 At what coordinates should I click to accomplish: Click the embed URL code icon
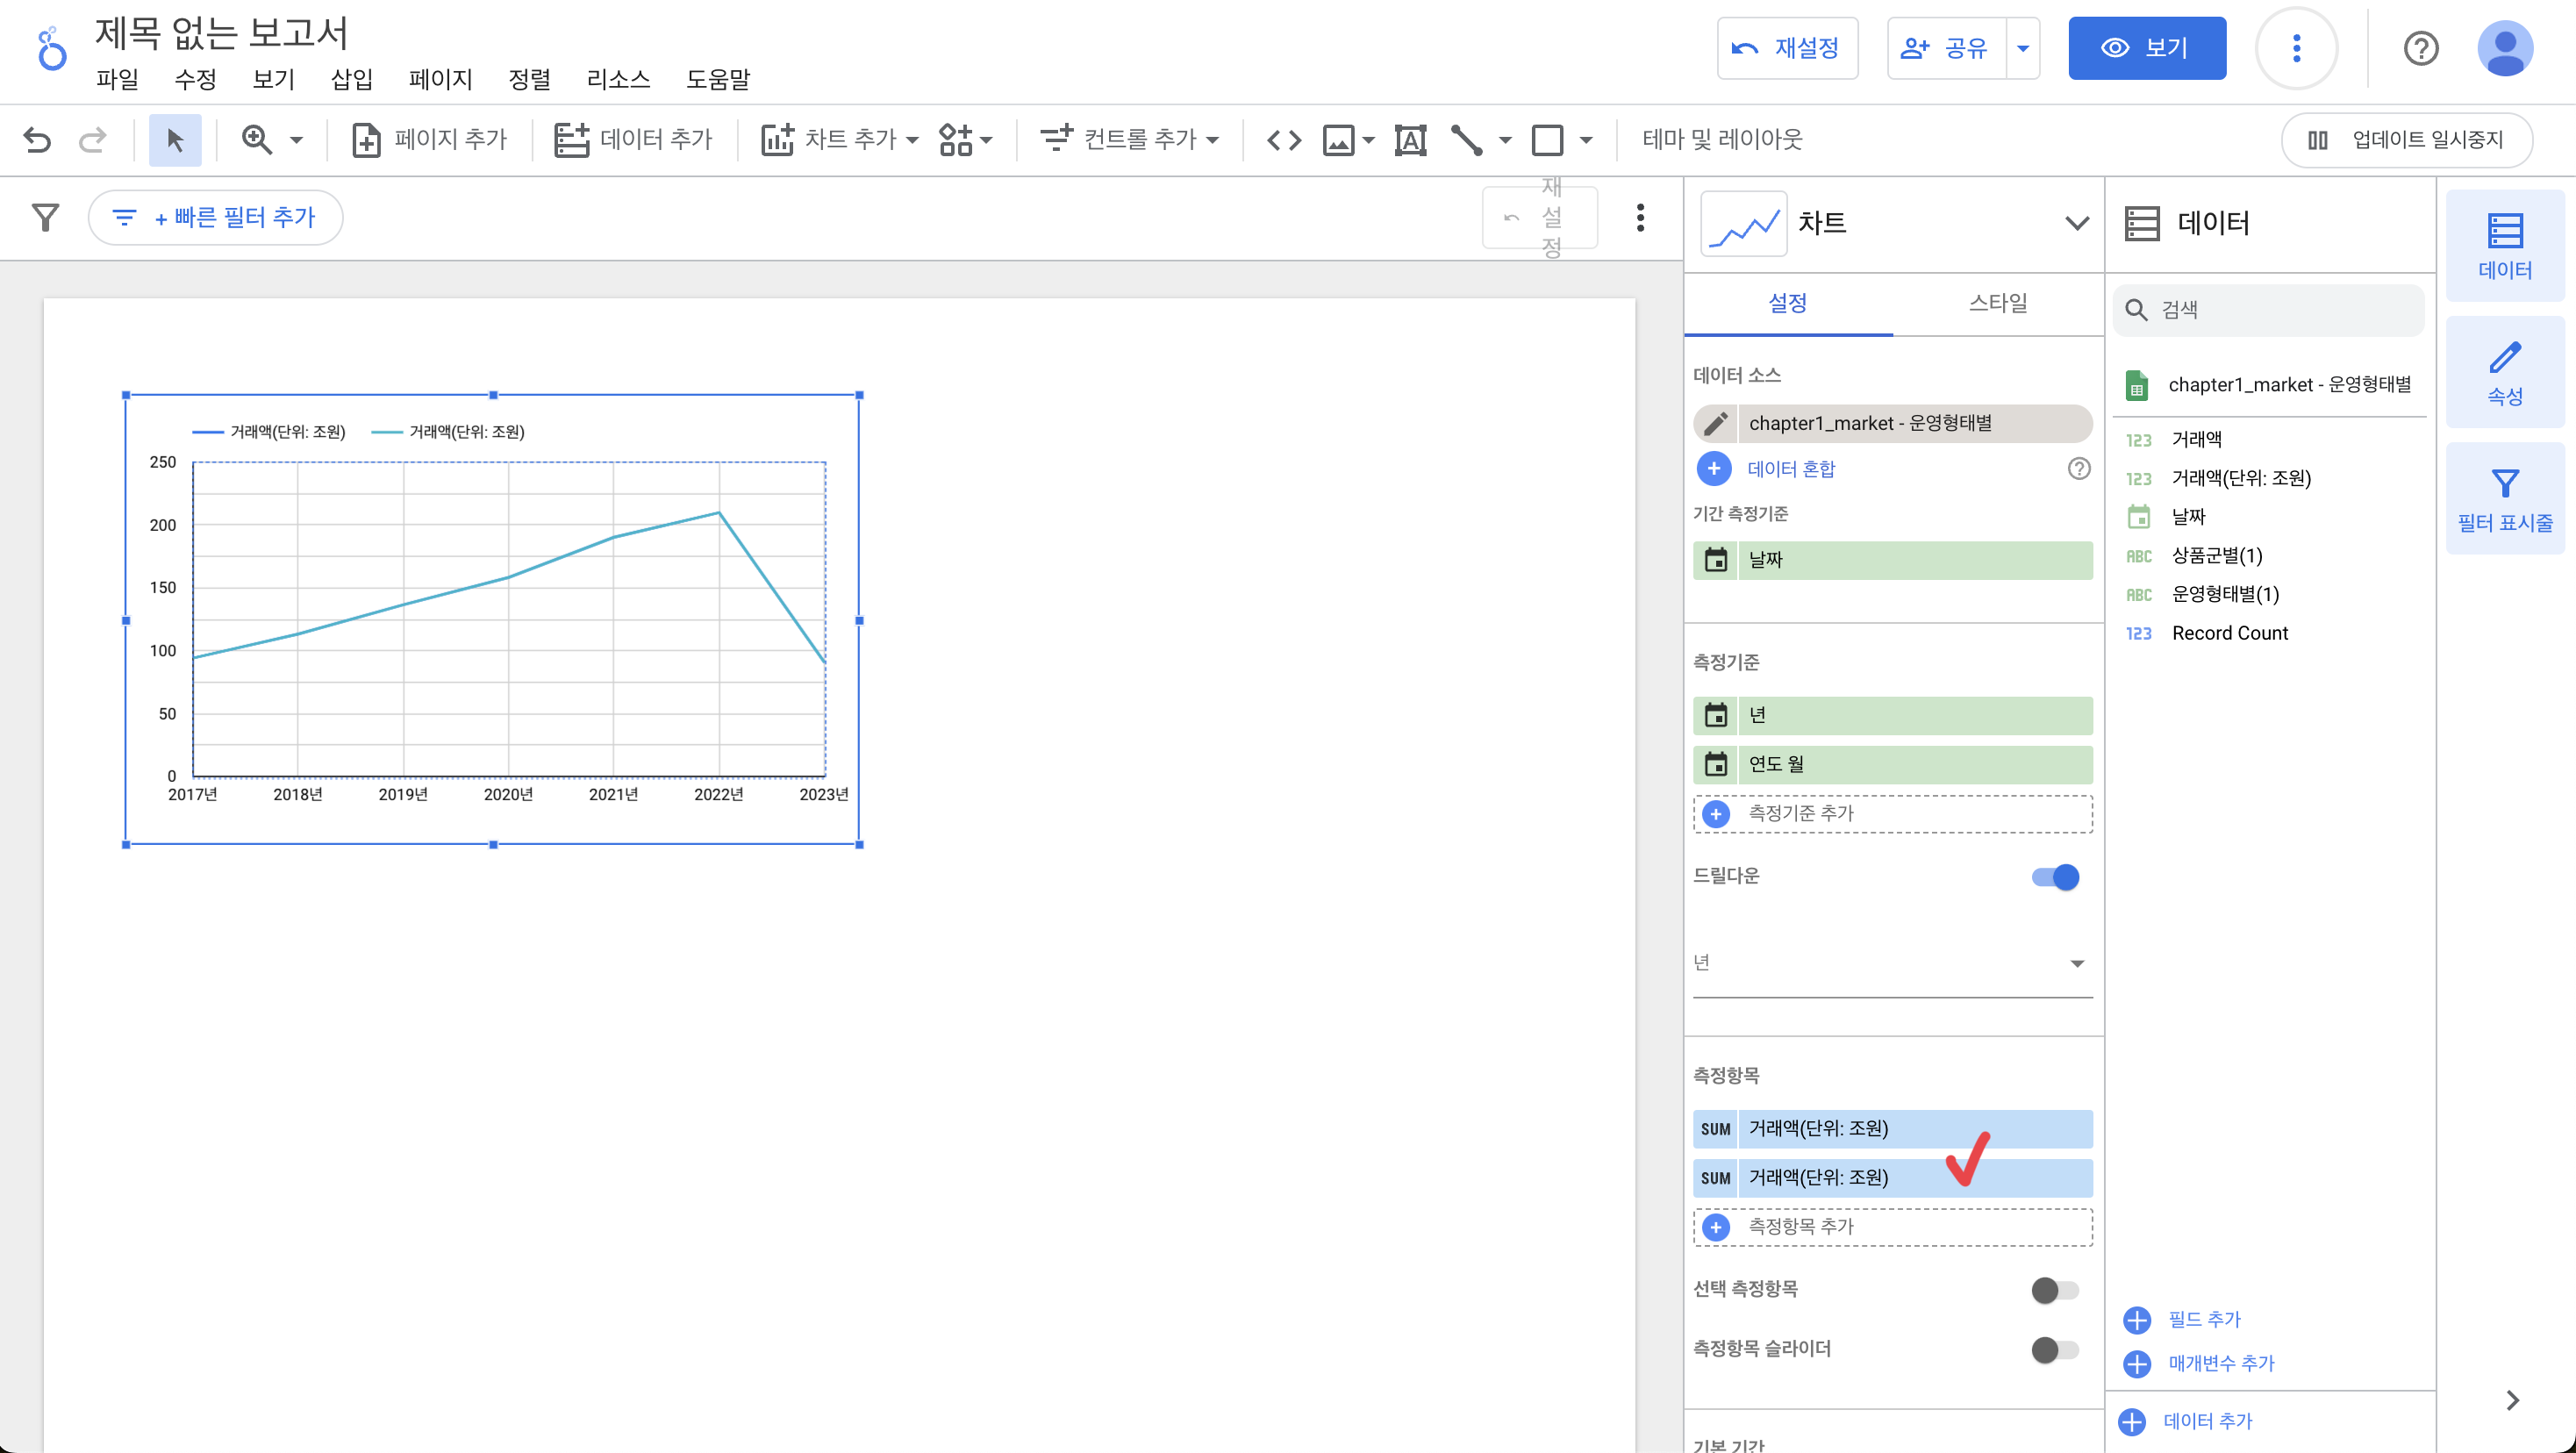click(x=1283, y=139)
